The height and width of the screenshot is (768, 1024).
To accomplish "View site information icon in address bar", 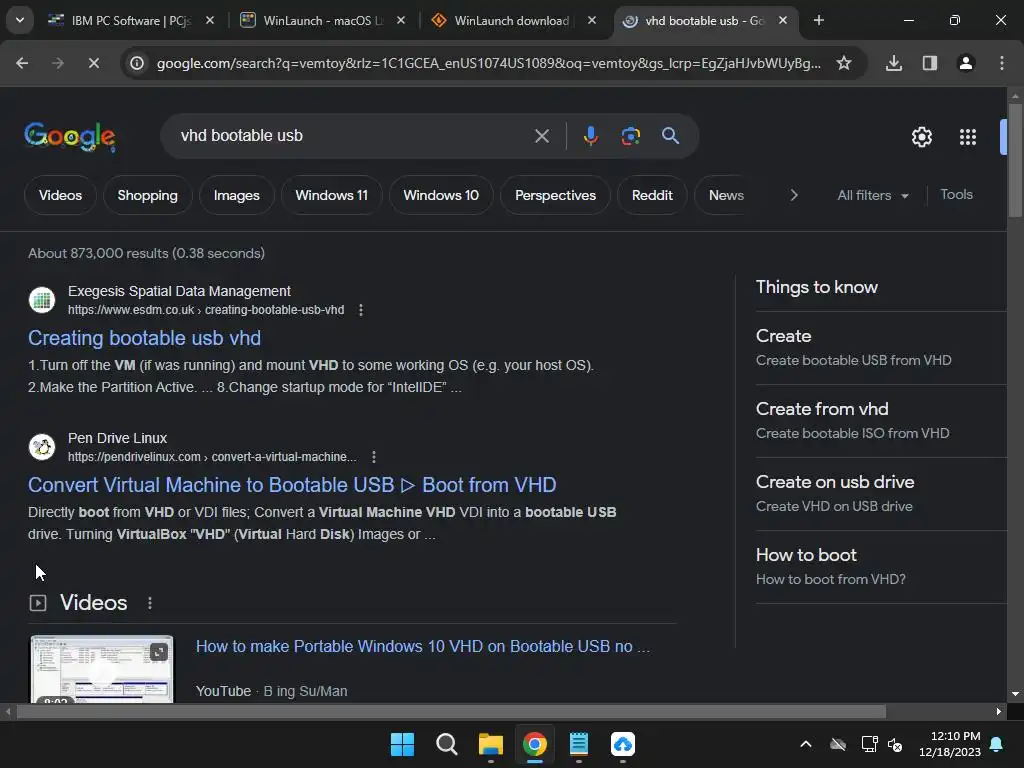I will (136, 63).
